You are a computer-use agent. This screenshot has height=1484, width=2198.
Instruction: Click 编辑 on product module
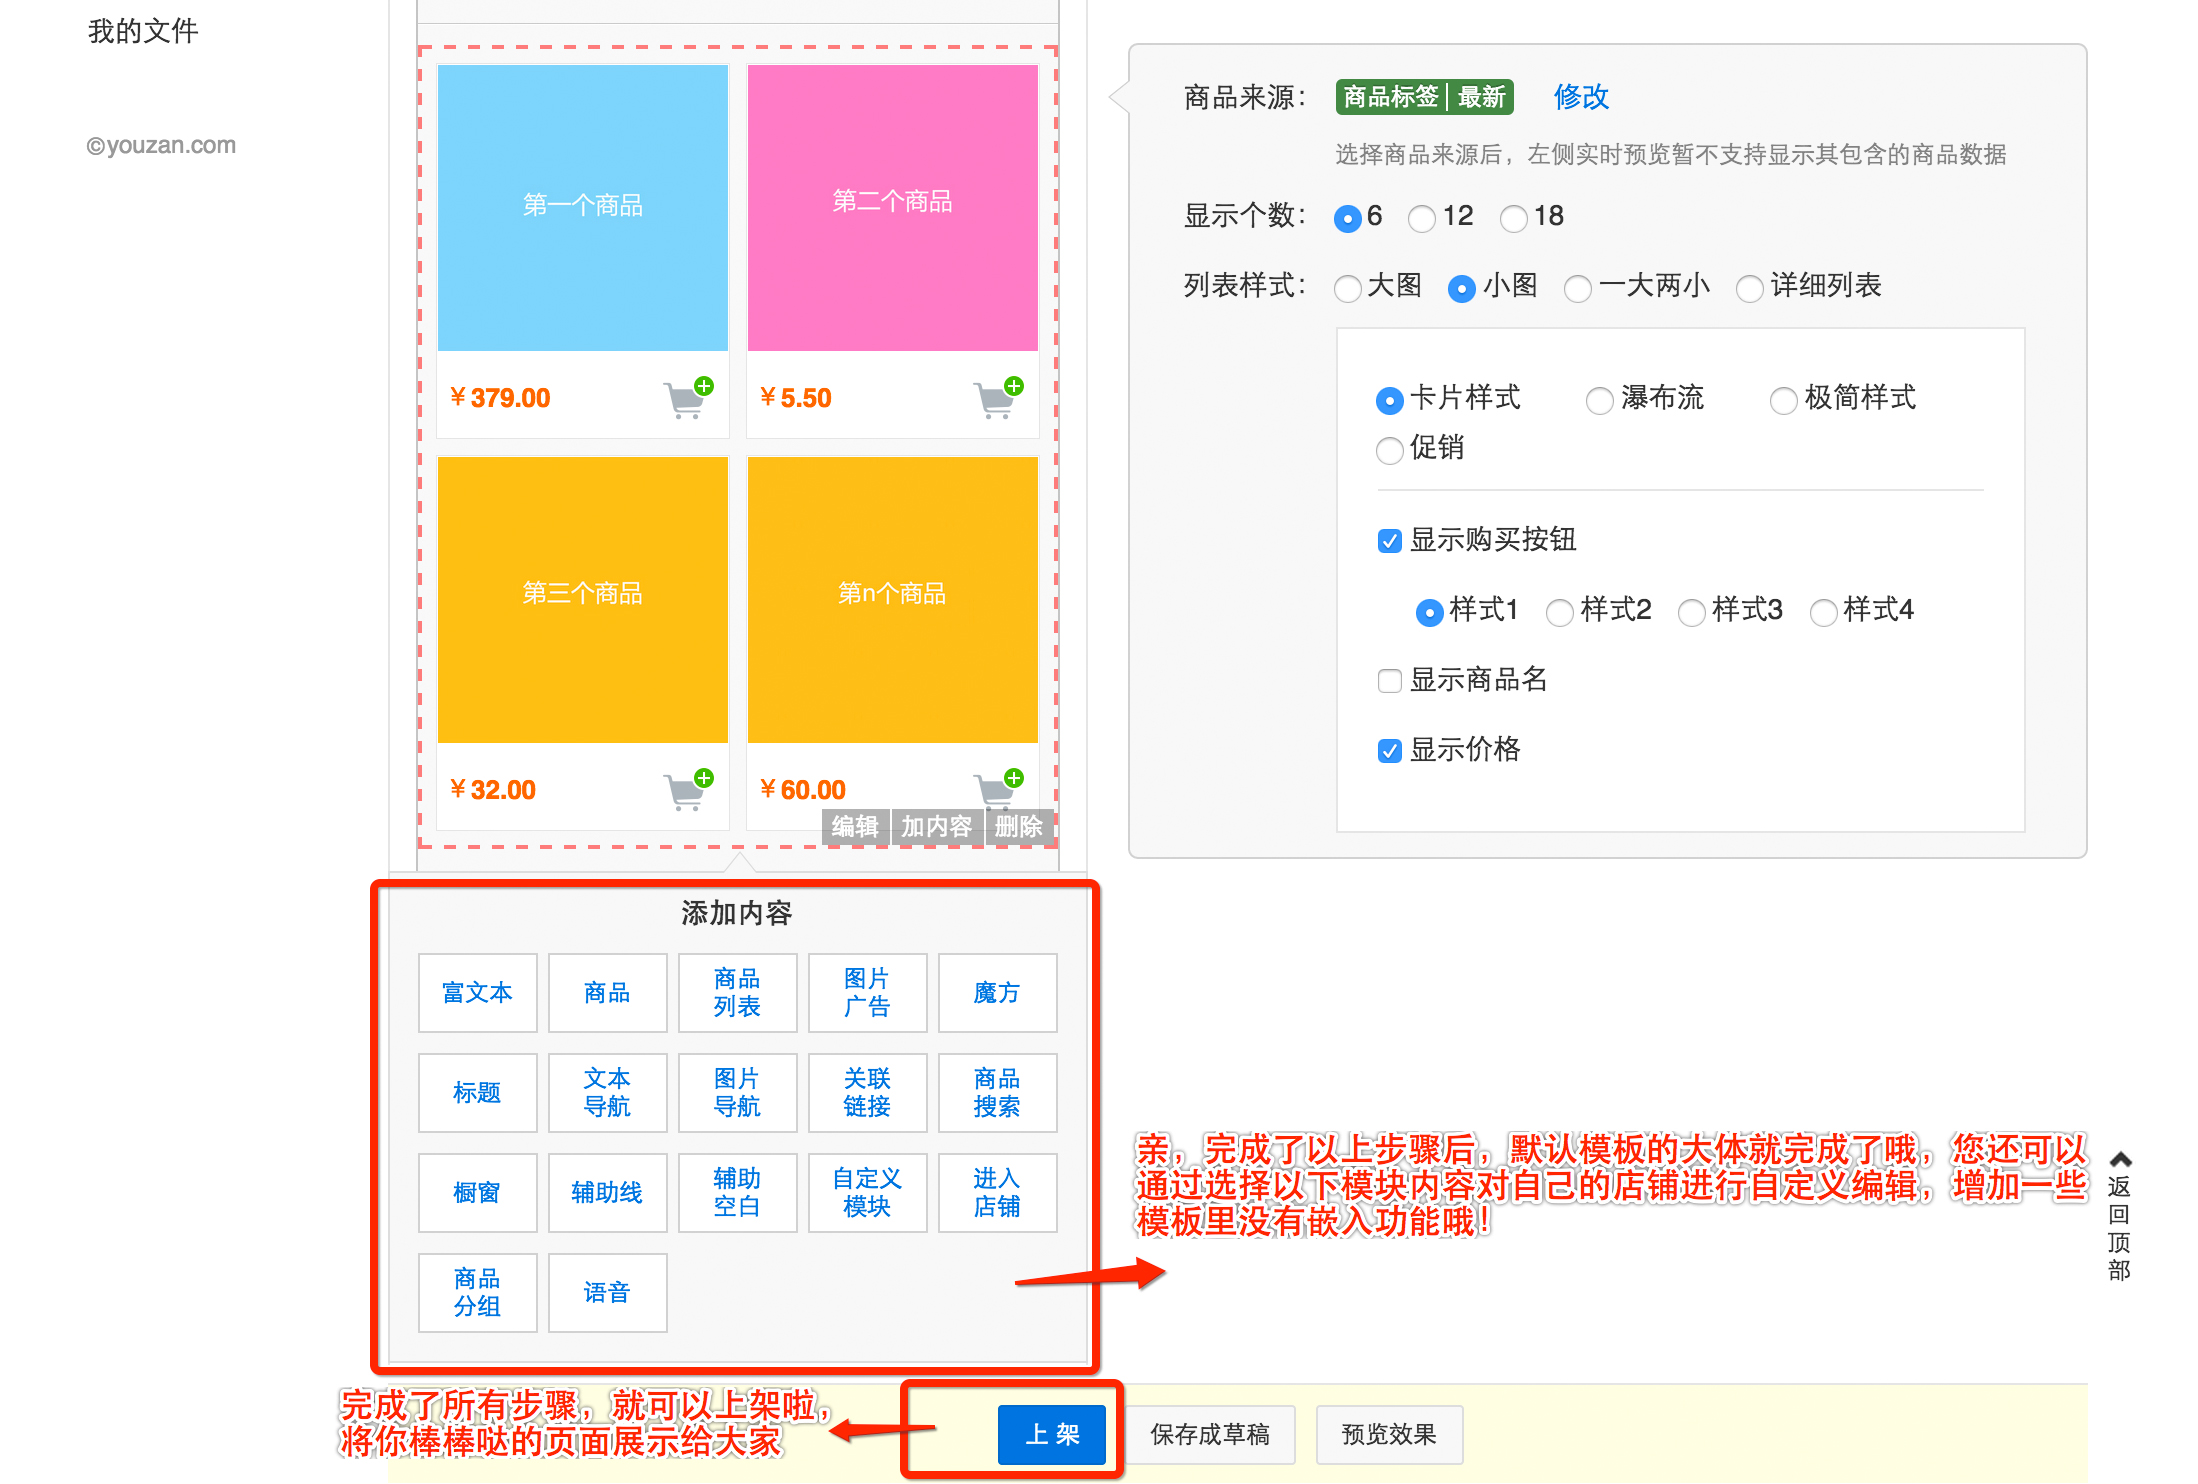[x=855, y=827]
